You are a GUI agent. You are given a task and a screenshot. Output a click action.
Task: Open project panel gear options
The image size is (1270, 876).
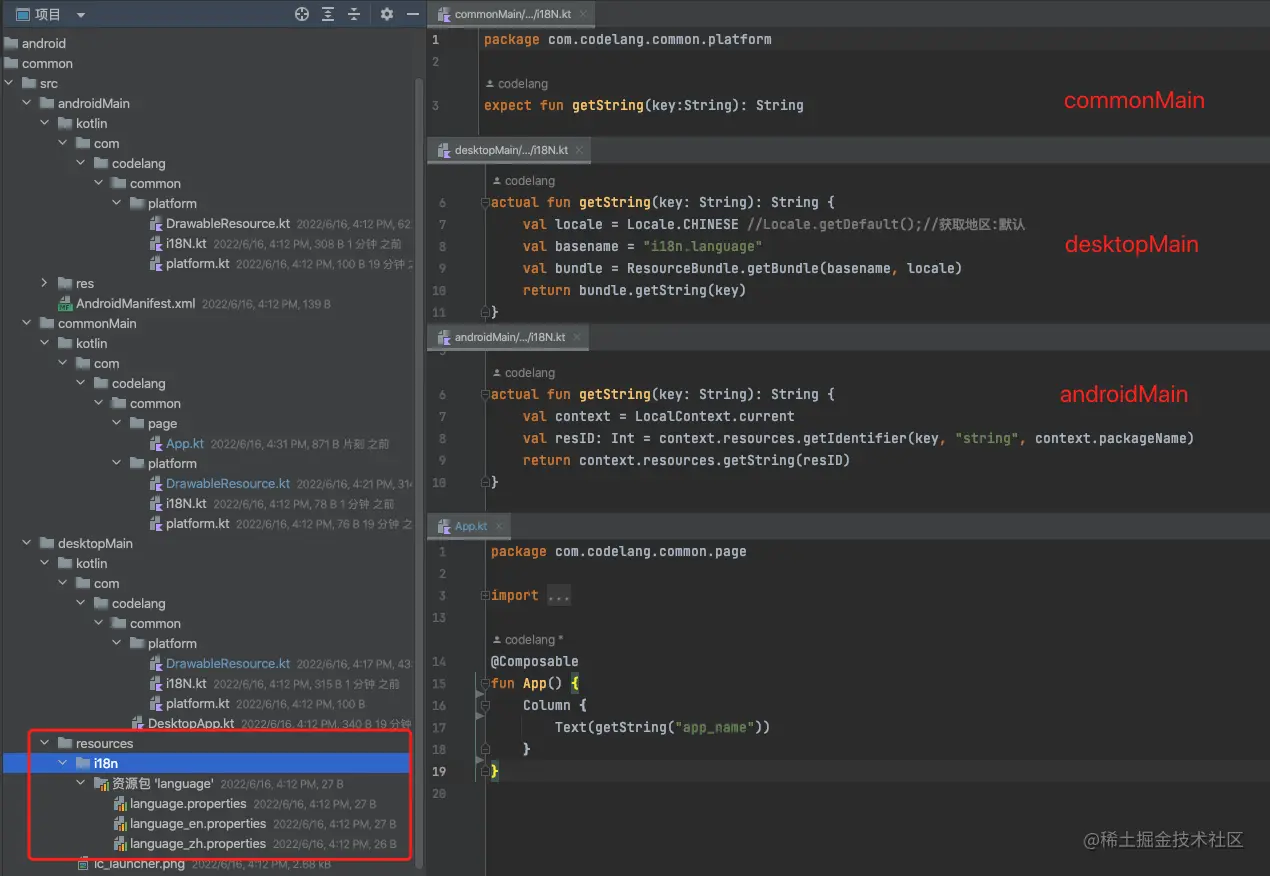[x=387, y=14]
